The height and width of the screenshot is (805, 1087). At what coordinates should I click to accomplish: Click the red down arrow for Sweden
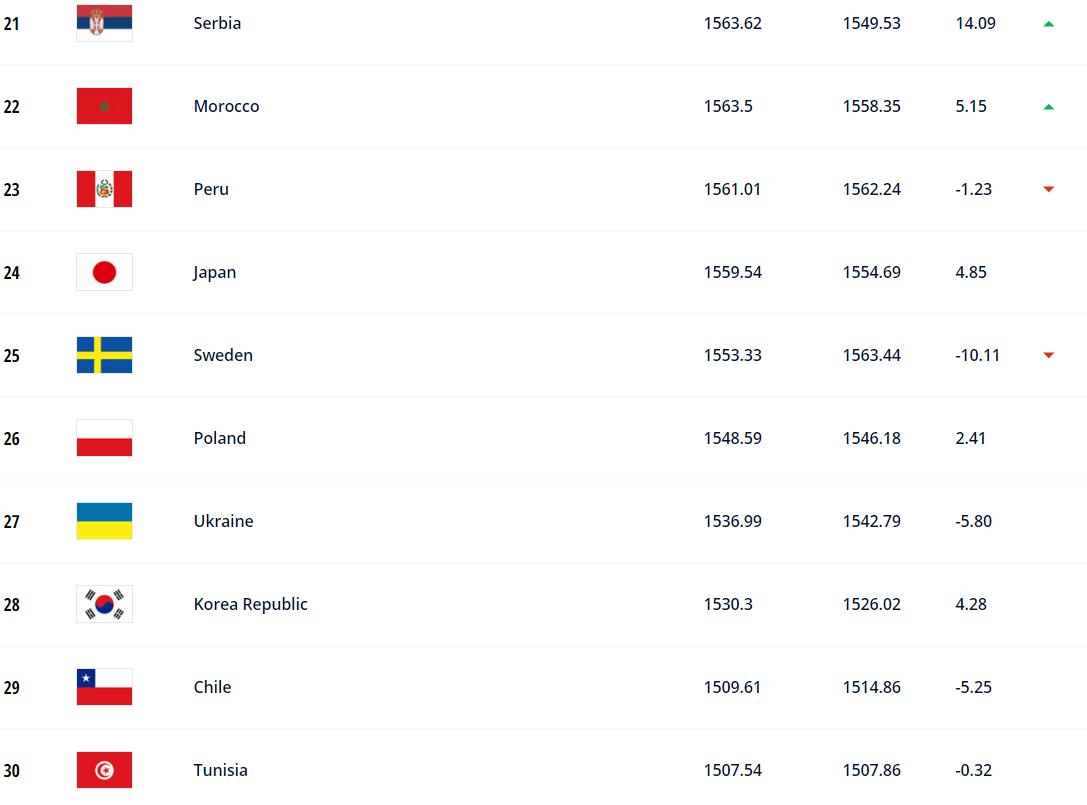point(1049,355)
